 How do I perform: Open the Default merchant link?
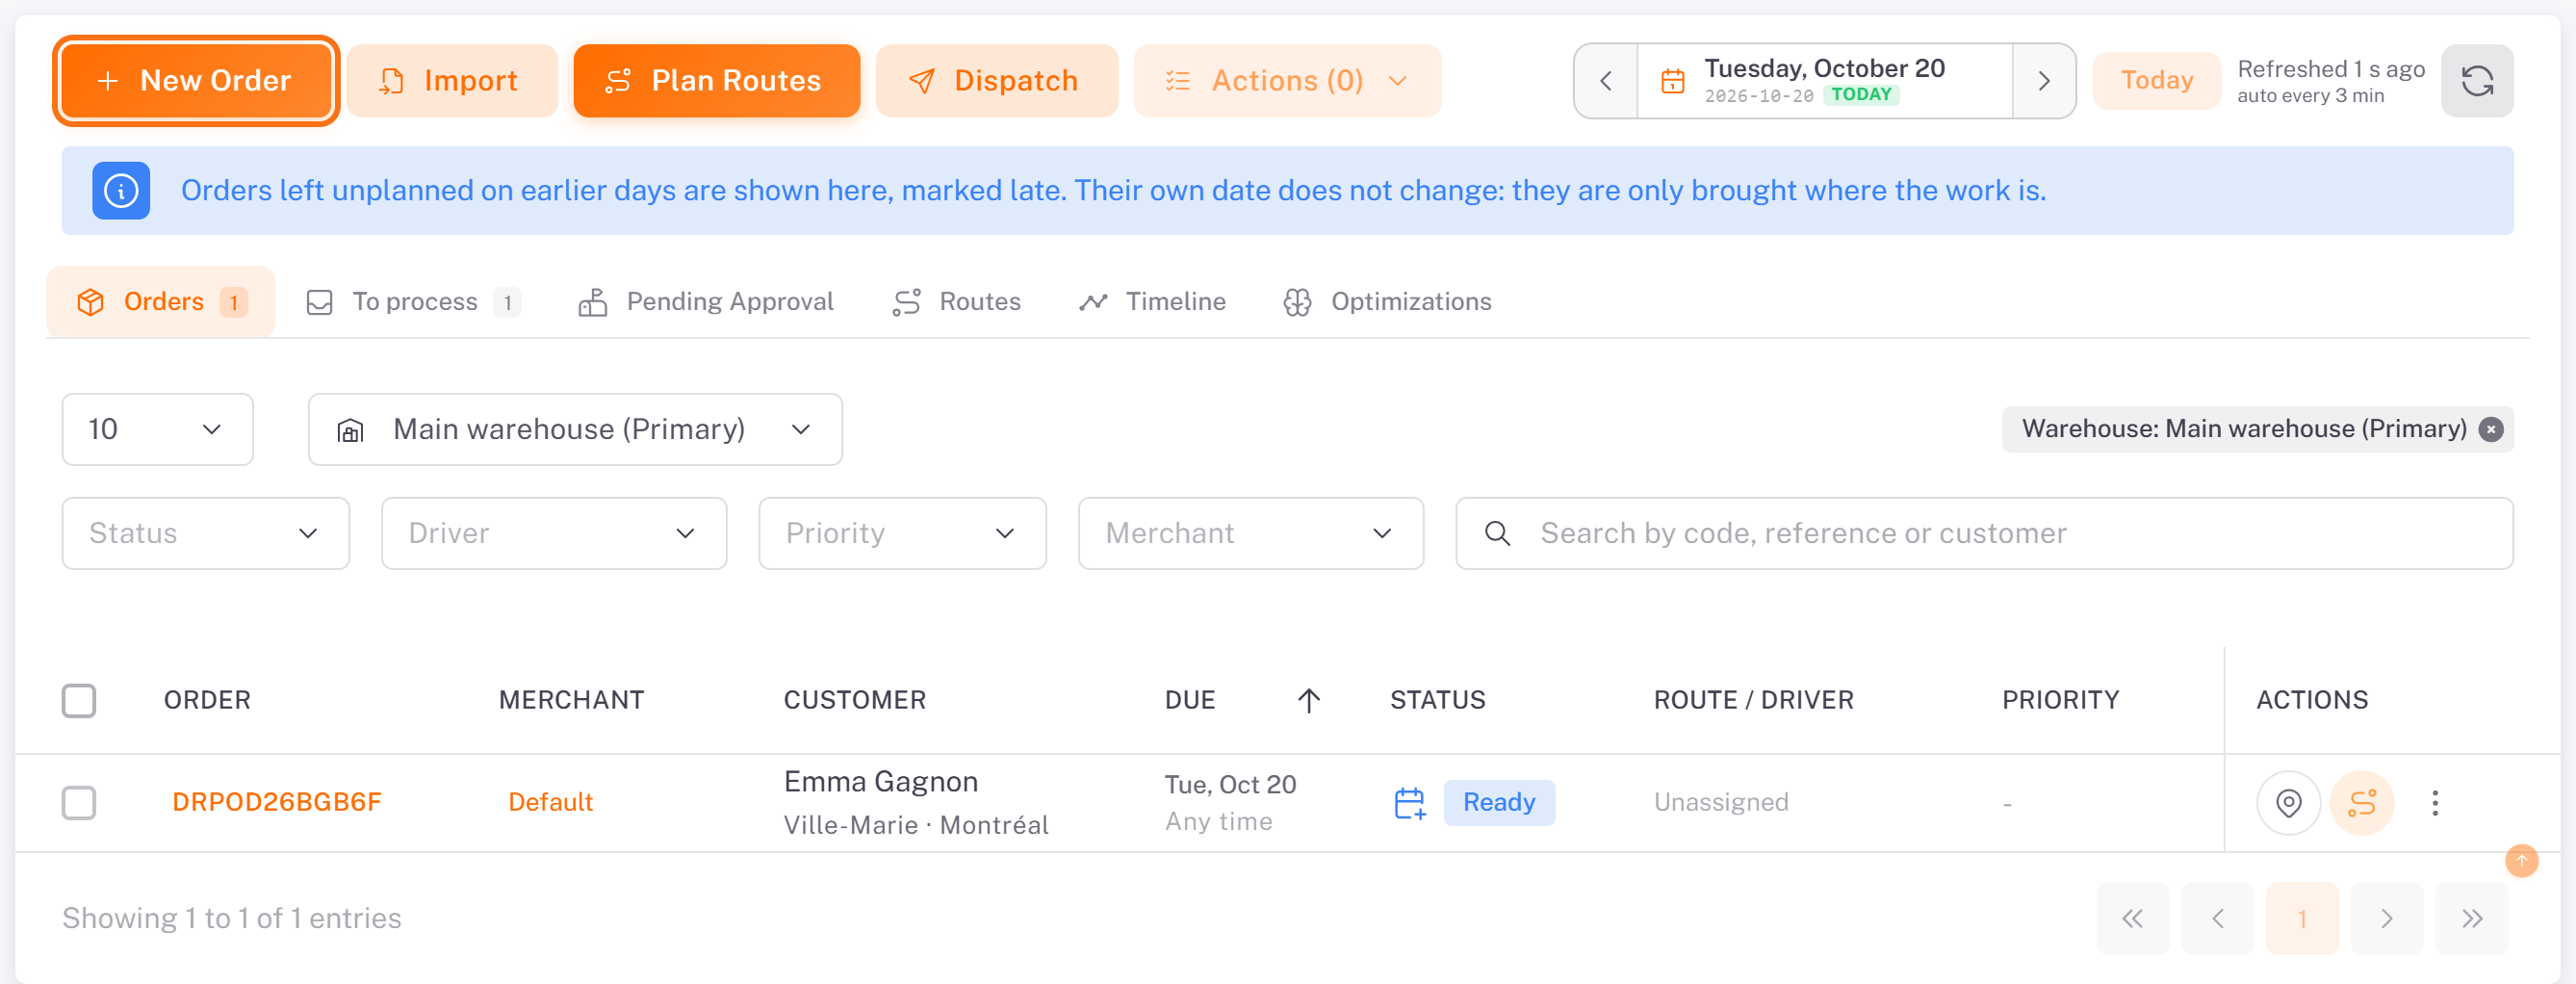(550, 802)
